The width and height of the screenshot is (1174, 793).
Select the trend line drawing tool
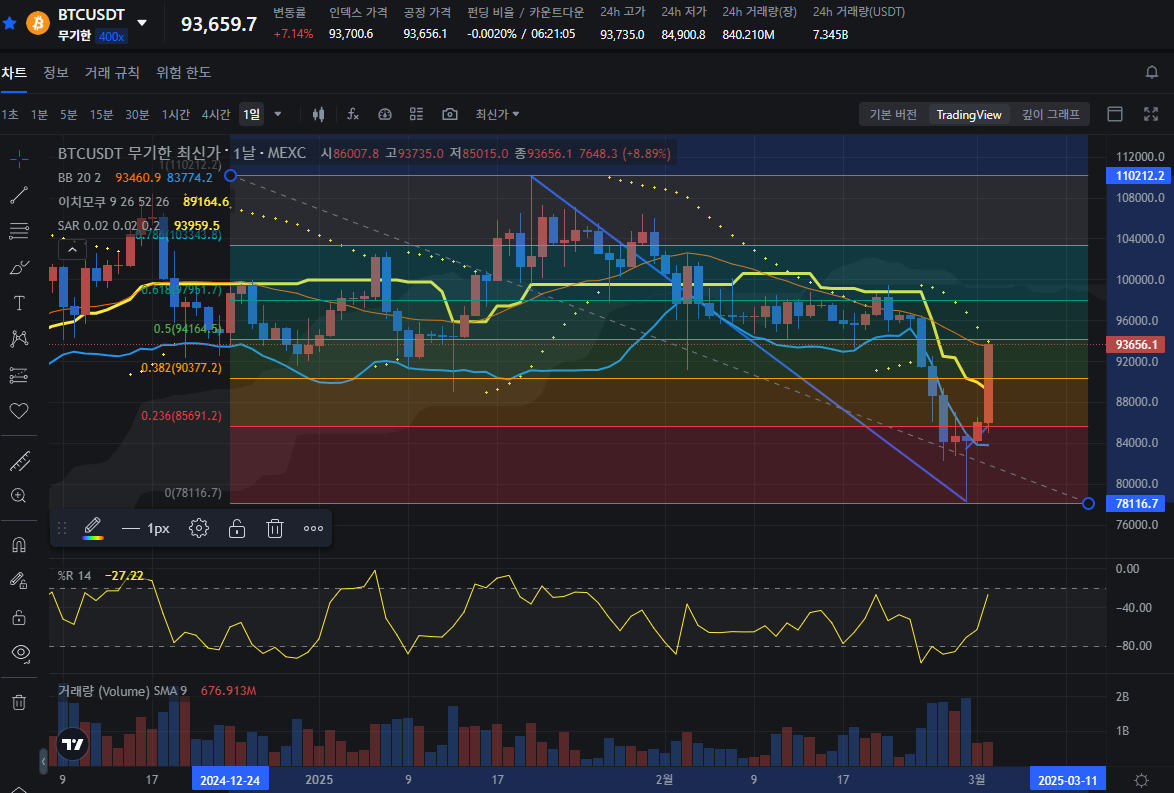pyautogui.click(x=19, y=195)
